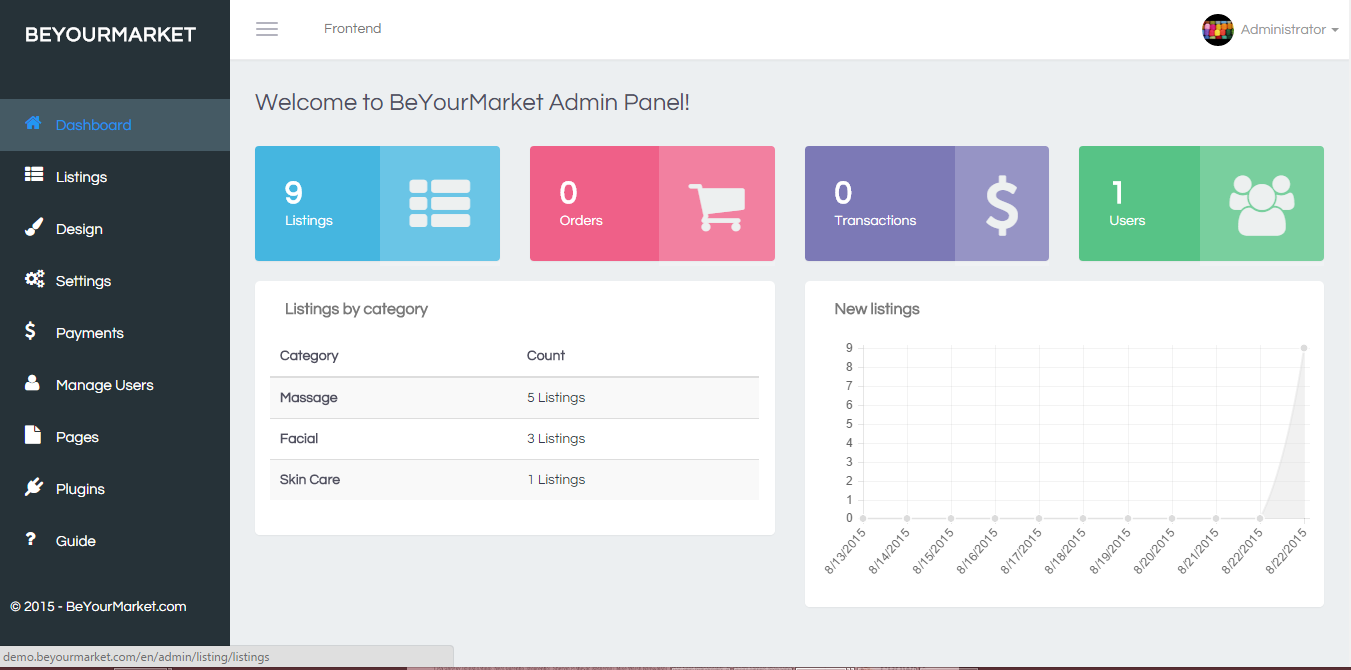Open the Payments menu item
This screenshot has width=1351, height=670.
[115, 333]
